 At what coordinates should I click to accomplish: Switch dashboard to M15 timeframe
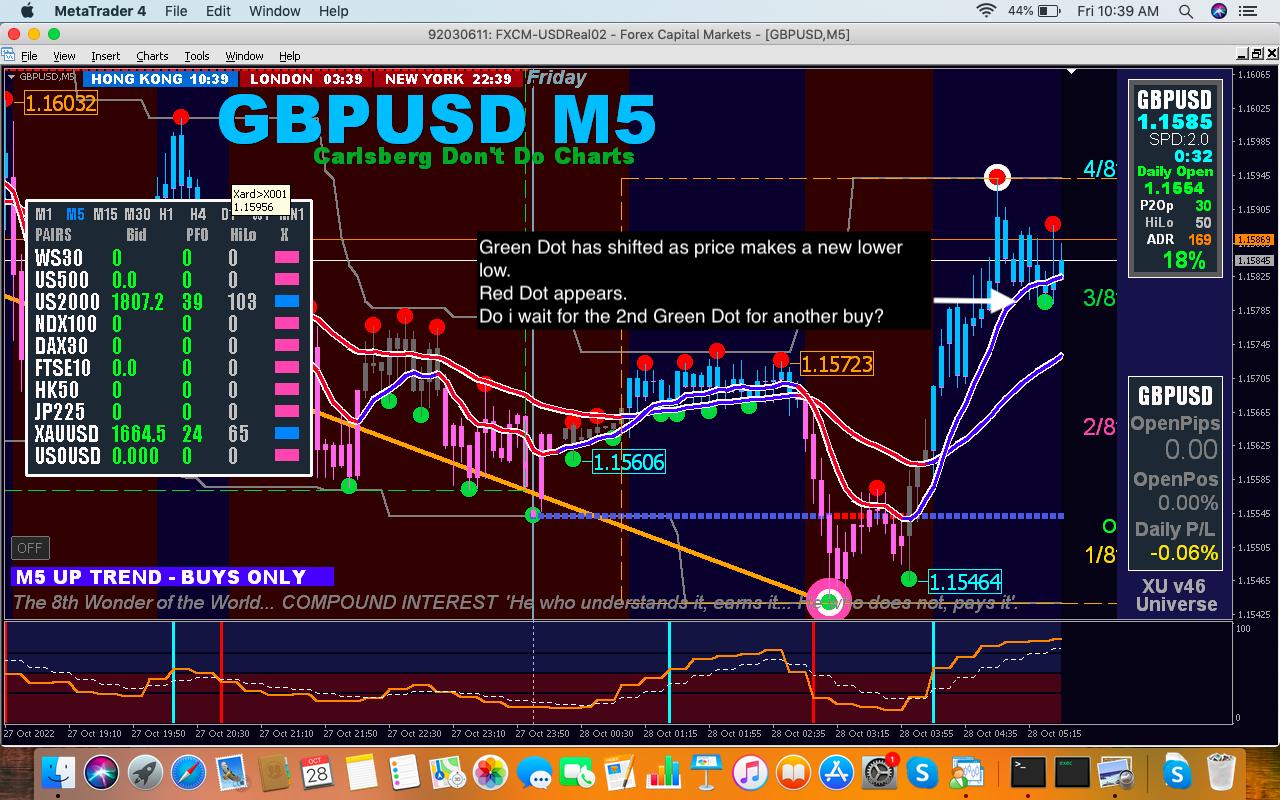105,214
